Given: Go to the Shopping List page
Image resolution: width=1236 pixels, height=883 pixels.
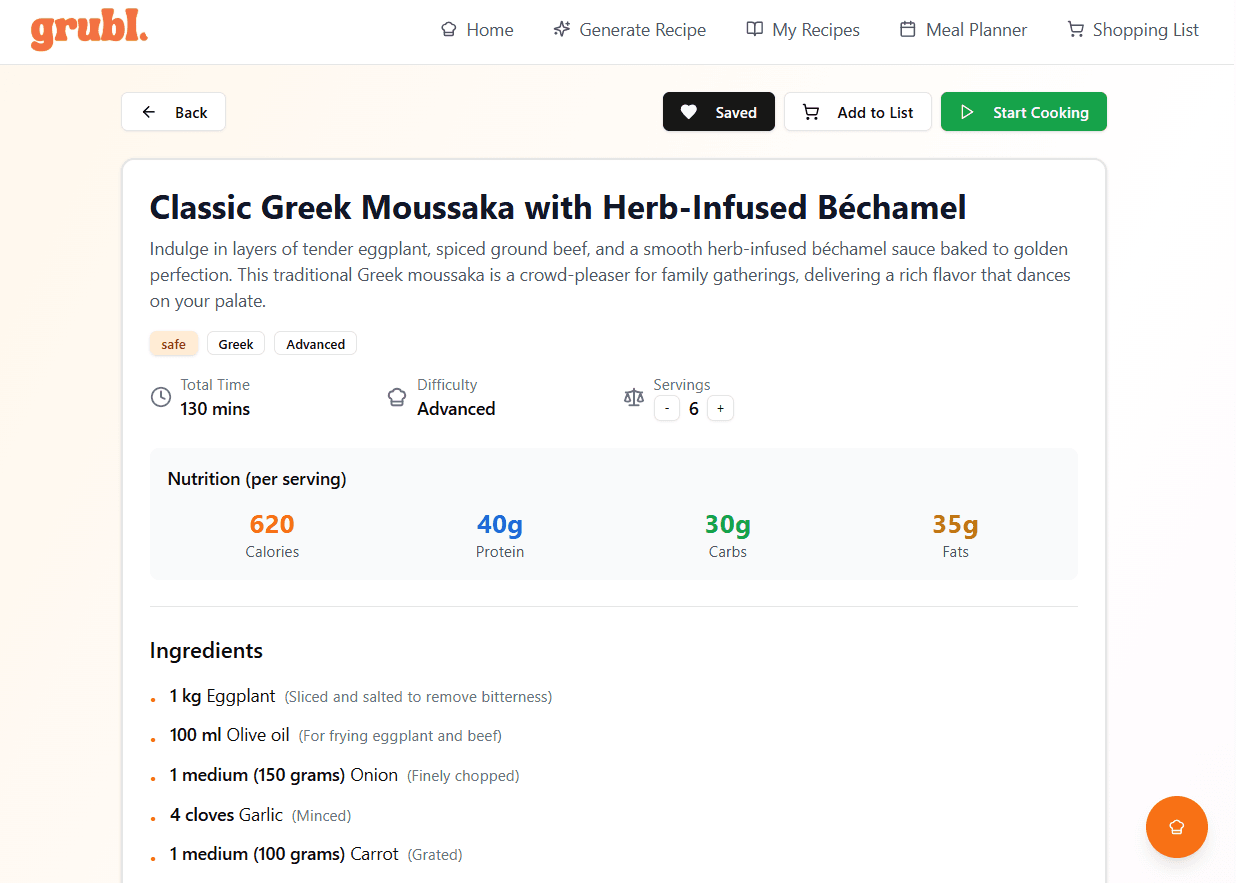Looking at the screenshot, I should click(1145, 30).
